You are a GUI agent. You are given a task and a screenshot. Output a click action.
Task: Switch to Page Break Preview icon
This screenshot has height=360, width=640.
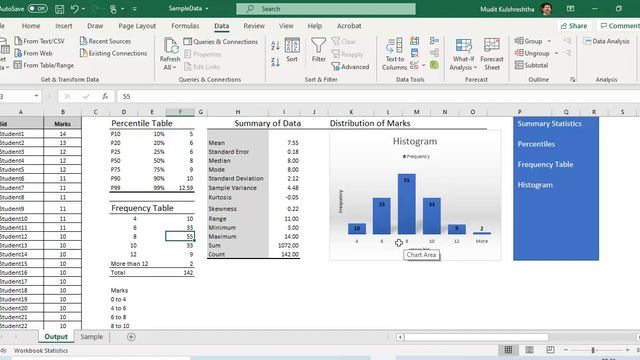click(x=550, y=350)
